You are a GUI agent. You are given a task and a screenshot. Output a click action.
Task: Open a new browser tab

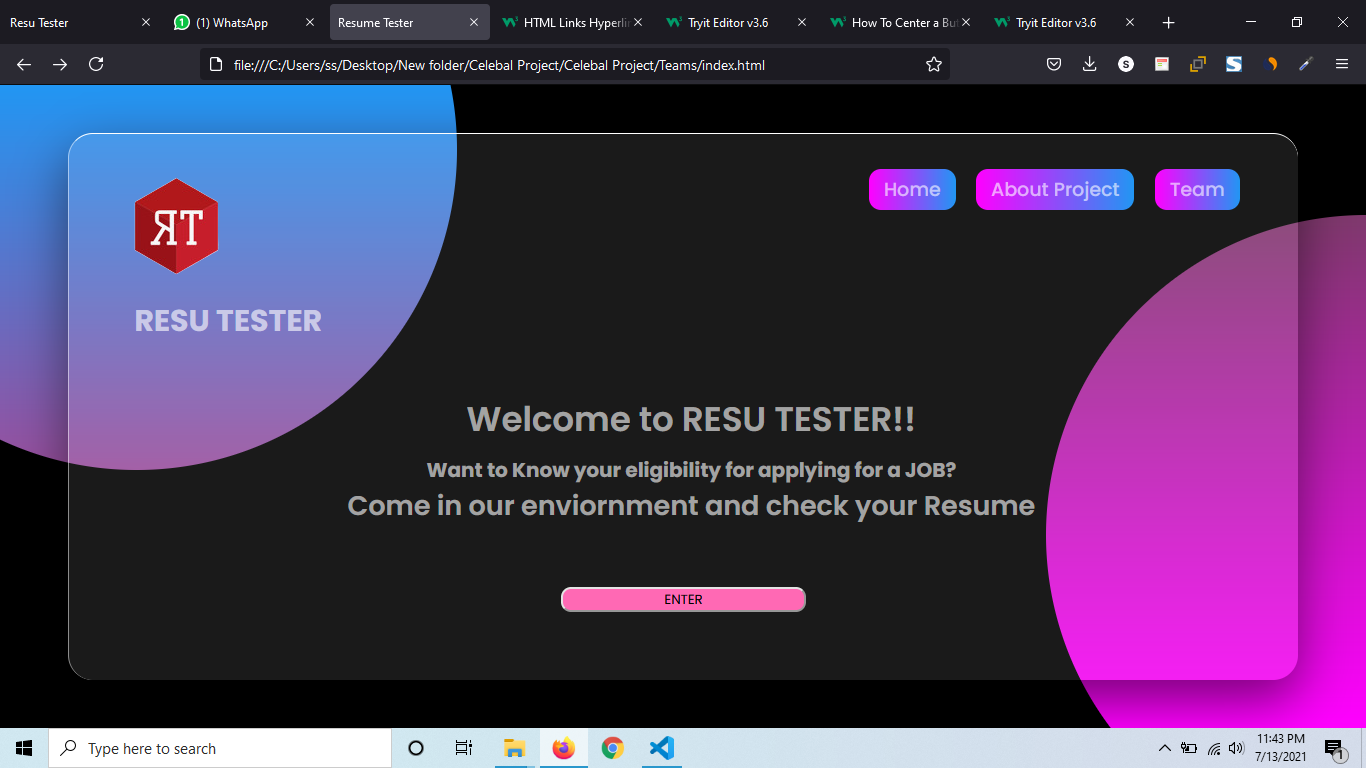click(x=1168, y=21)
